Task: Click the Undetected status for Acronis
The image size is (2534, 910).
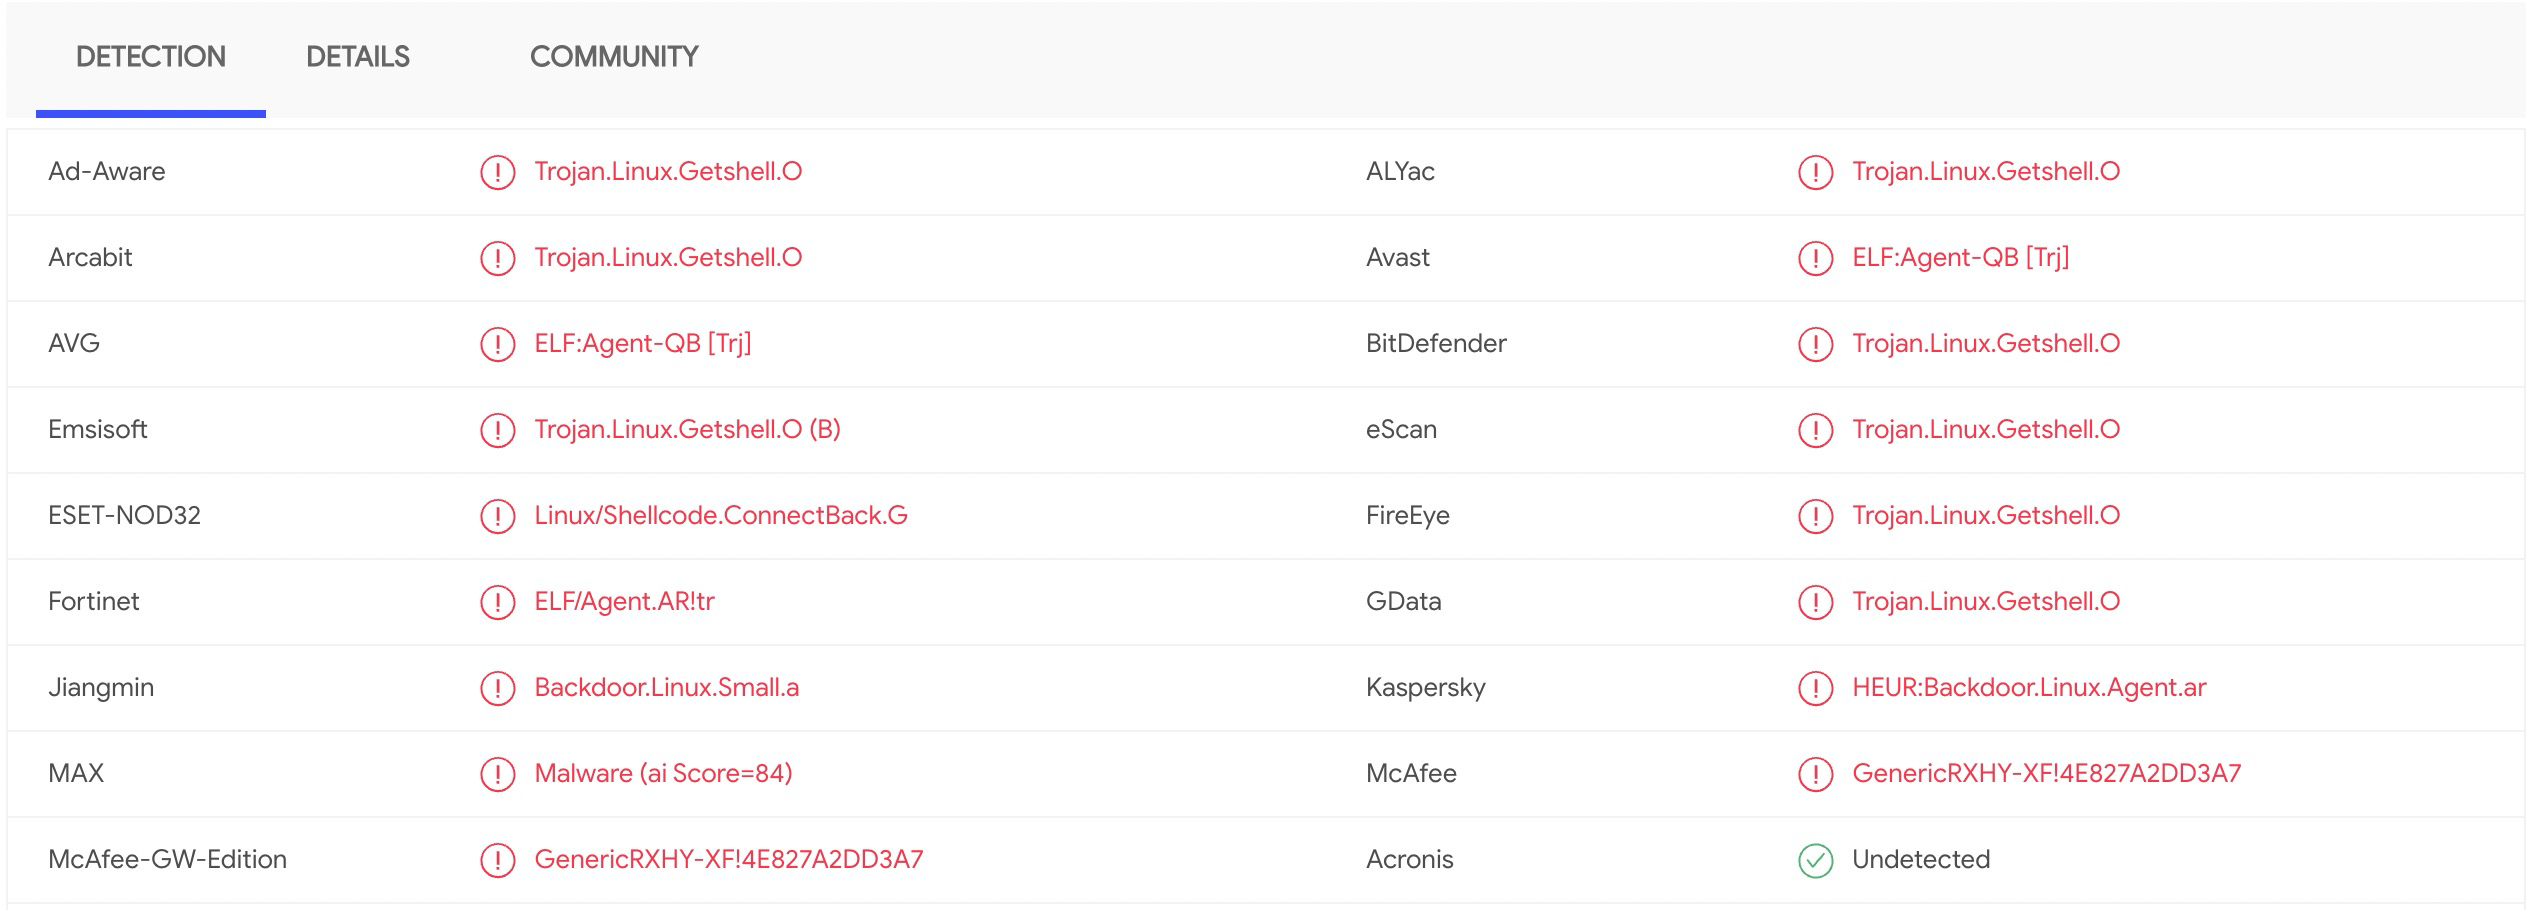Action: (x=1920, y=859)
